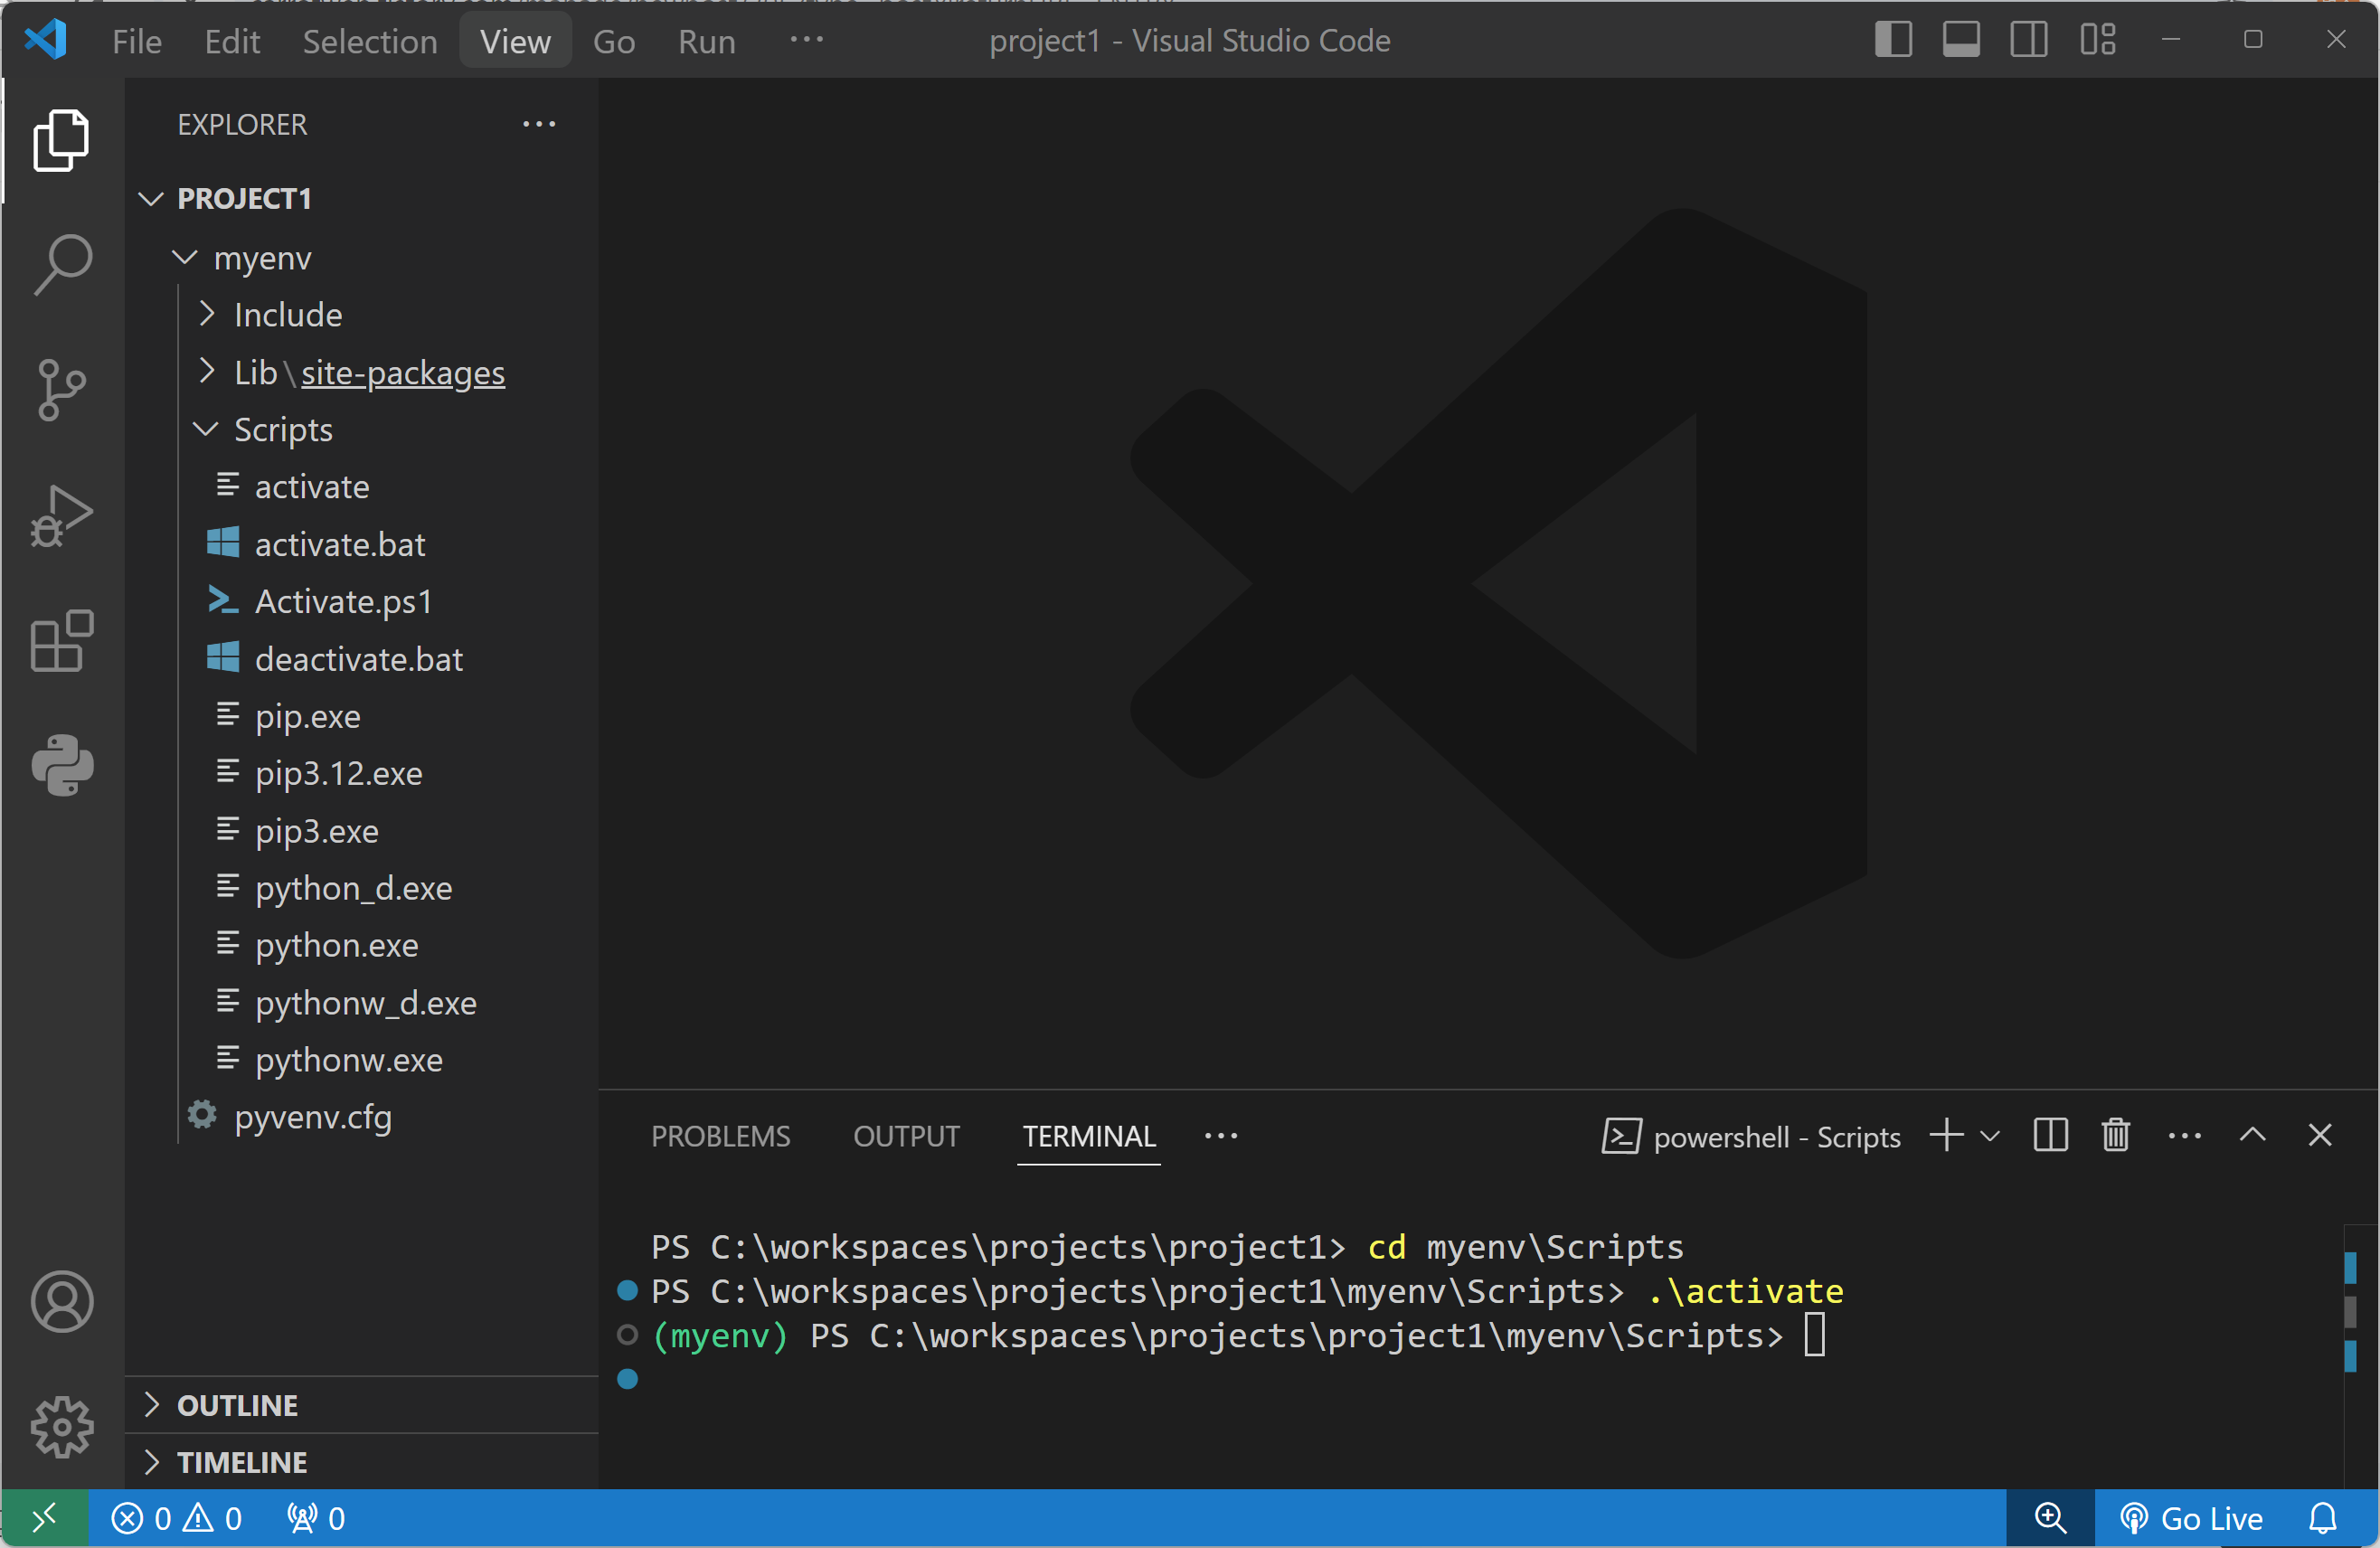Toggle the bottom panel layout button

tap(1961, 40)
